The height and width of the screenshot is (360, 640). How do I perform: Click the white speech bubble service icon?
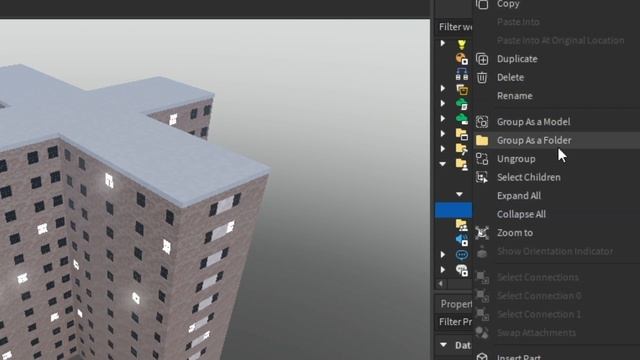pyautogui.click(x=462, y=270)
